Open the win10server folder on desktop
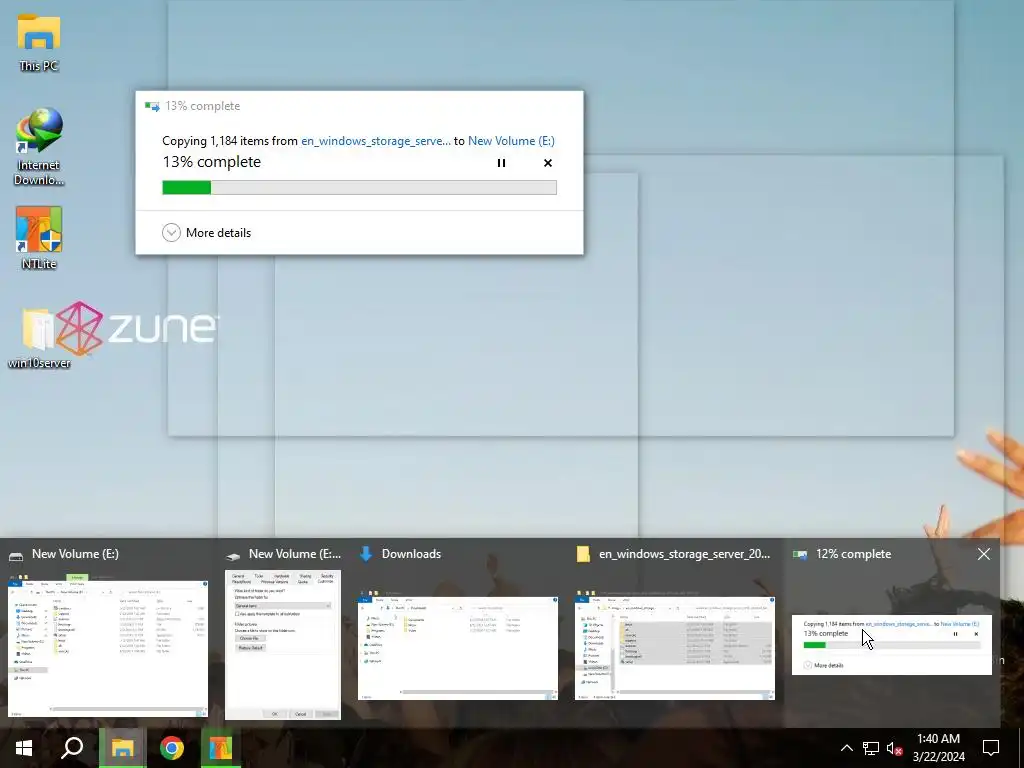 (x=39, y=338)
